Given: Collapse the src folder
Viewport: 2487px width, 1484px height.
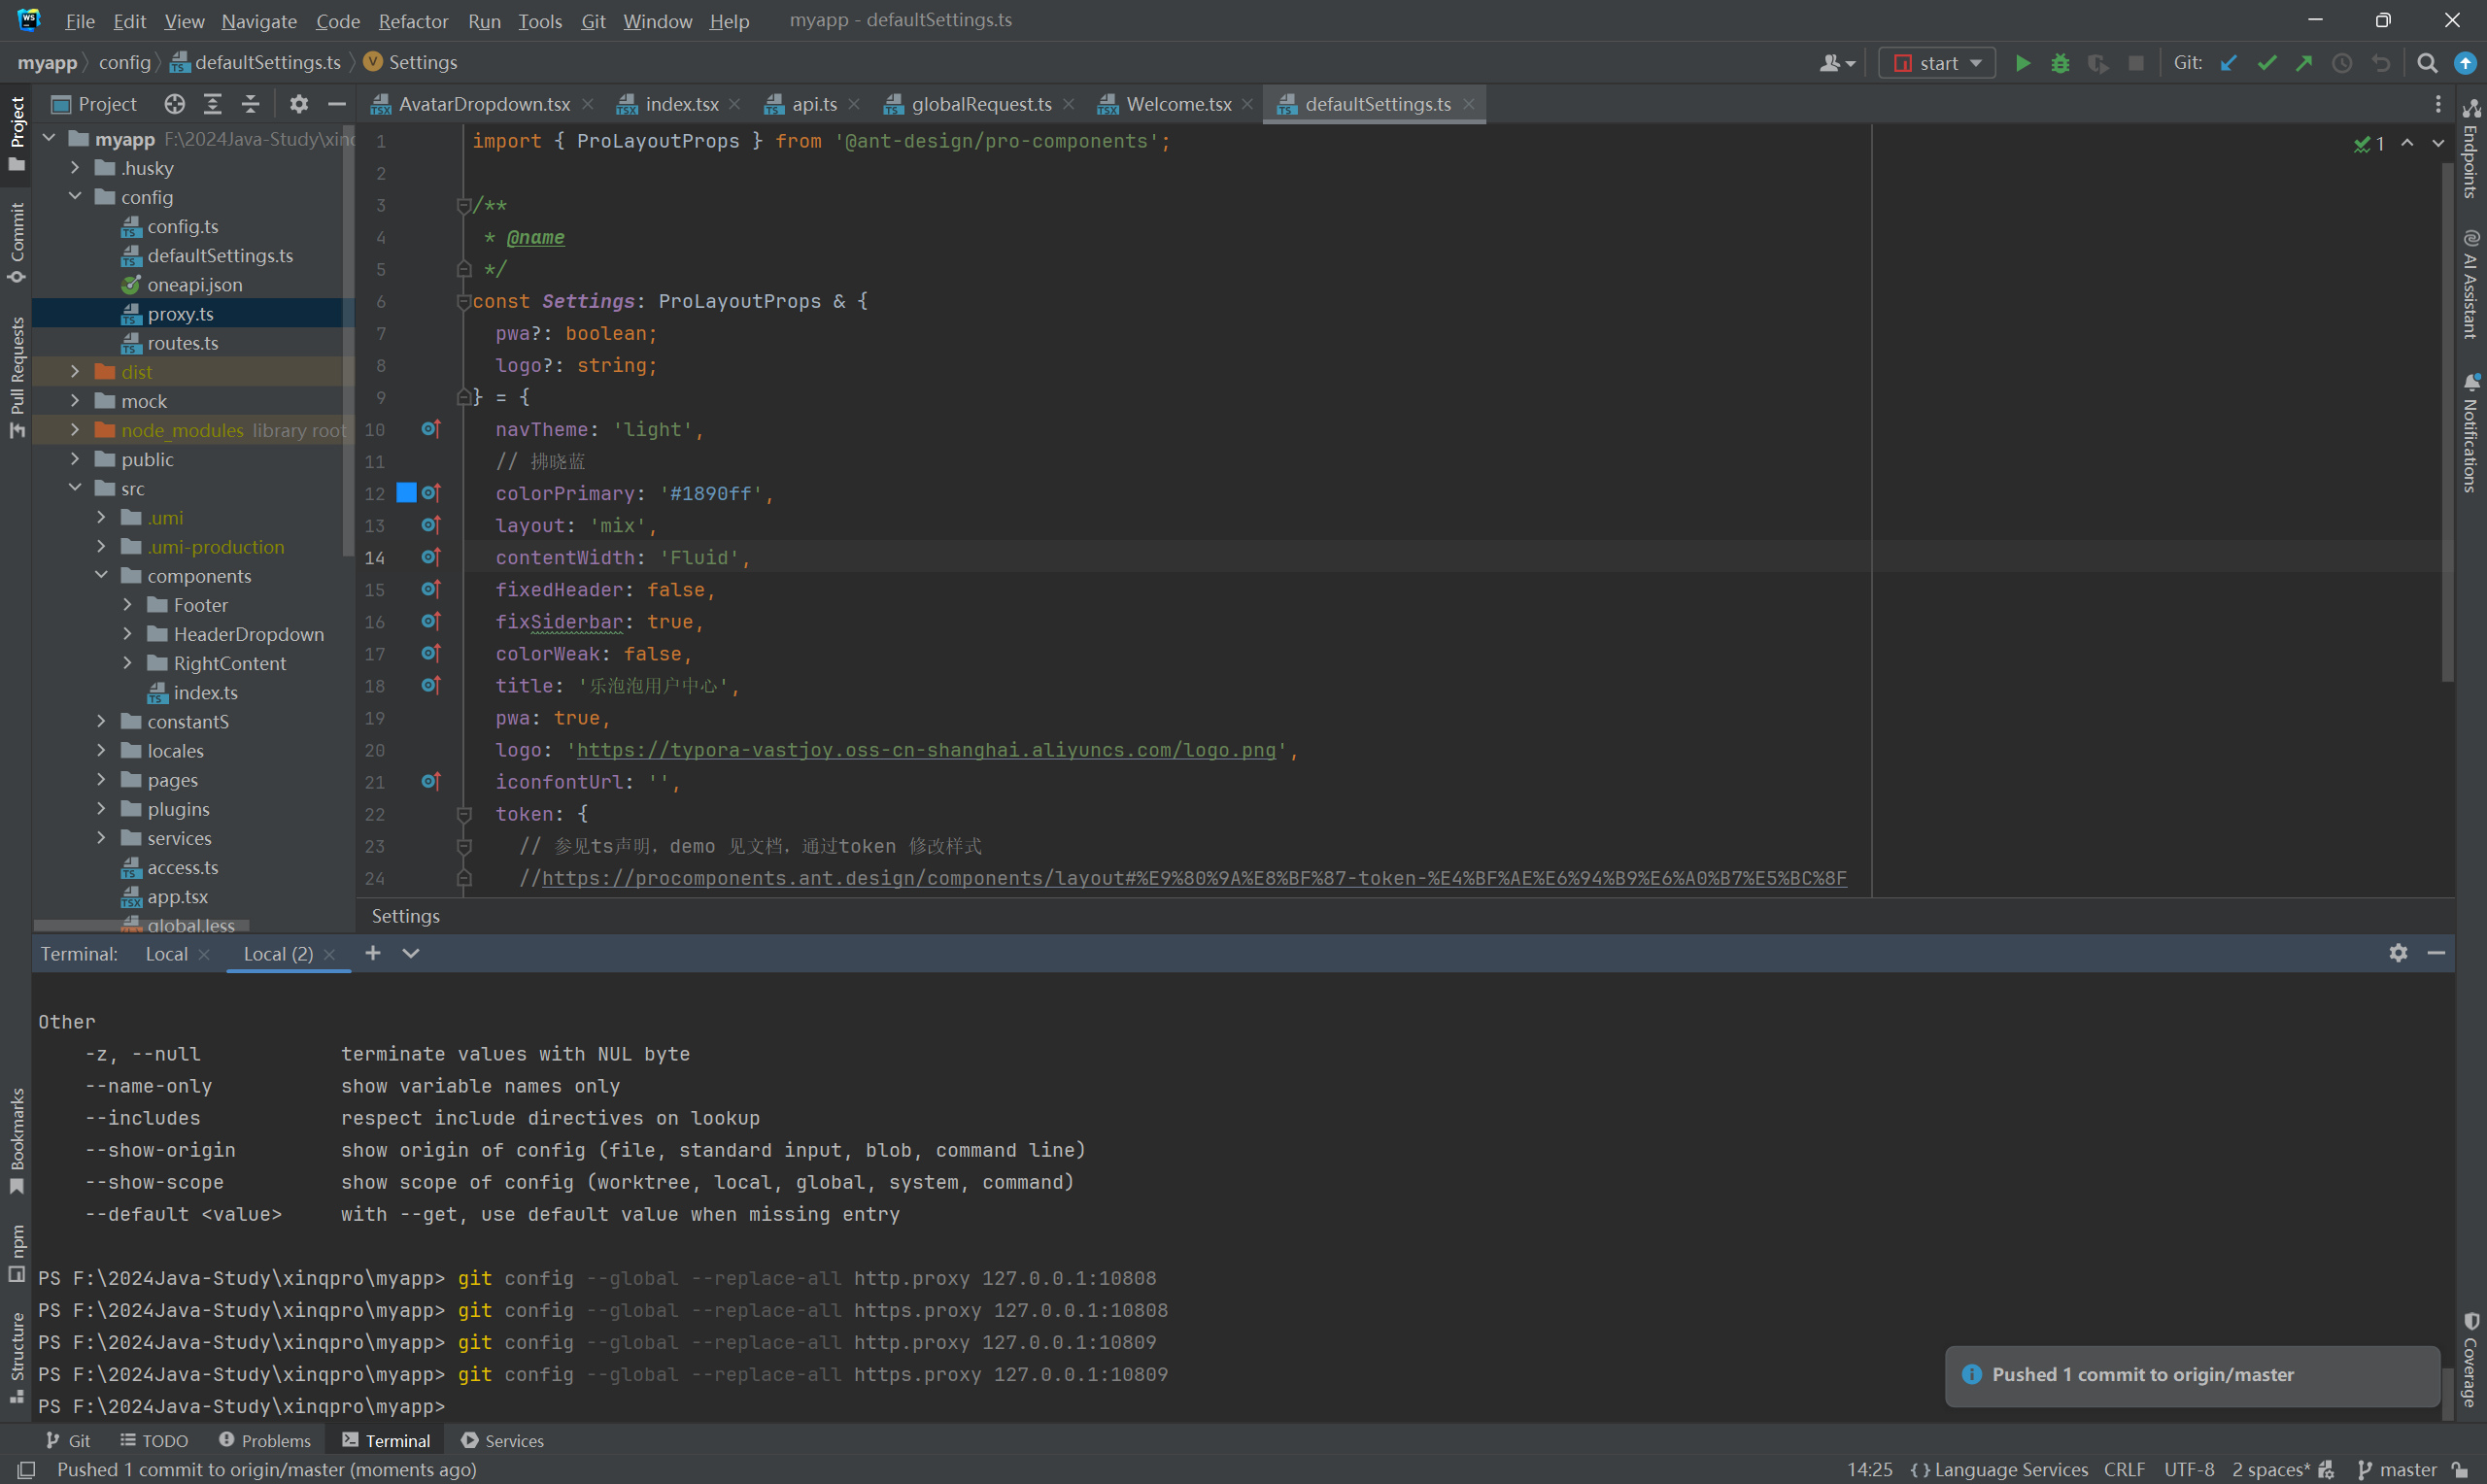Looking at the screenshot, I should [x=75, y=488].
